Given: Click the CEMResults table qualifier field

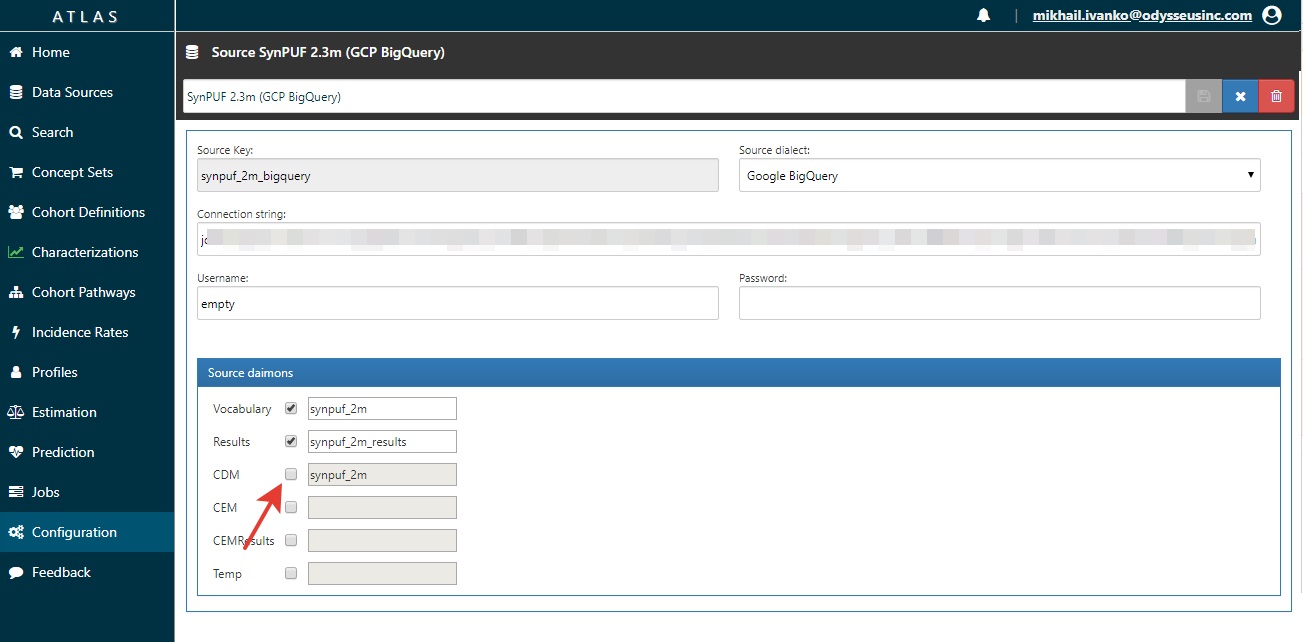Looking at the screenshot, I should point(382,540).
